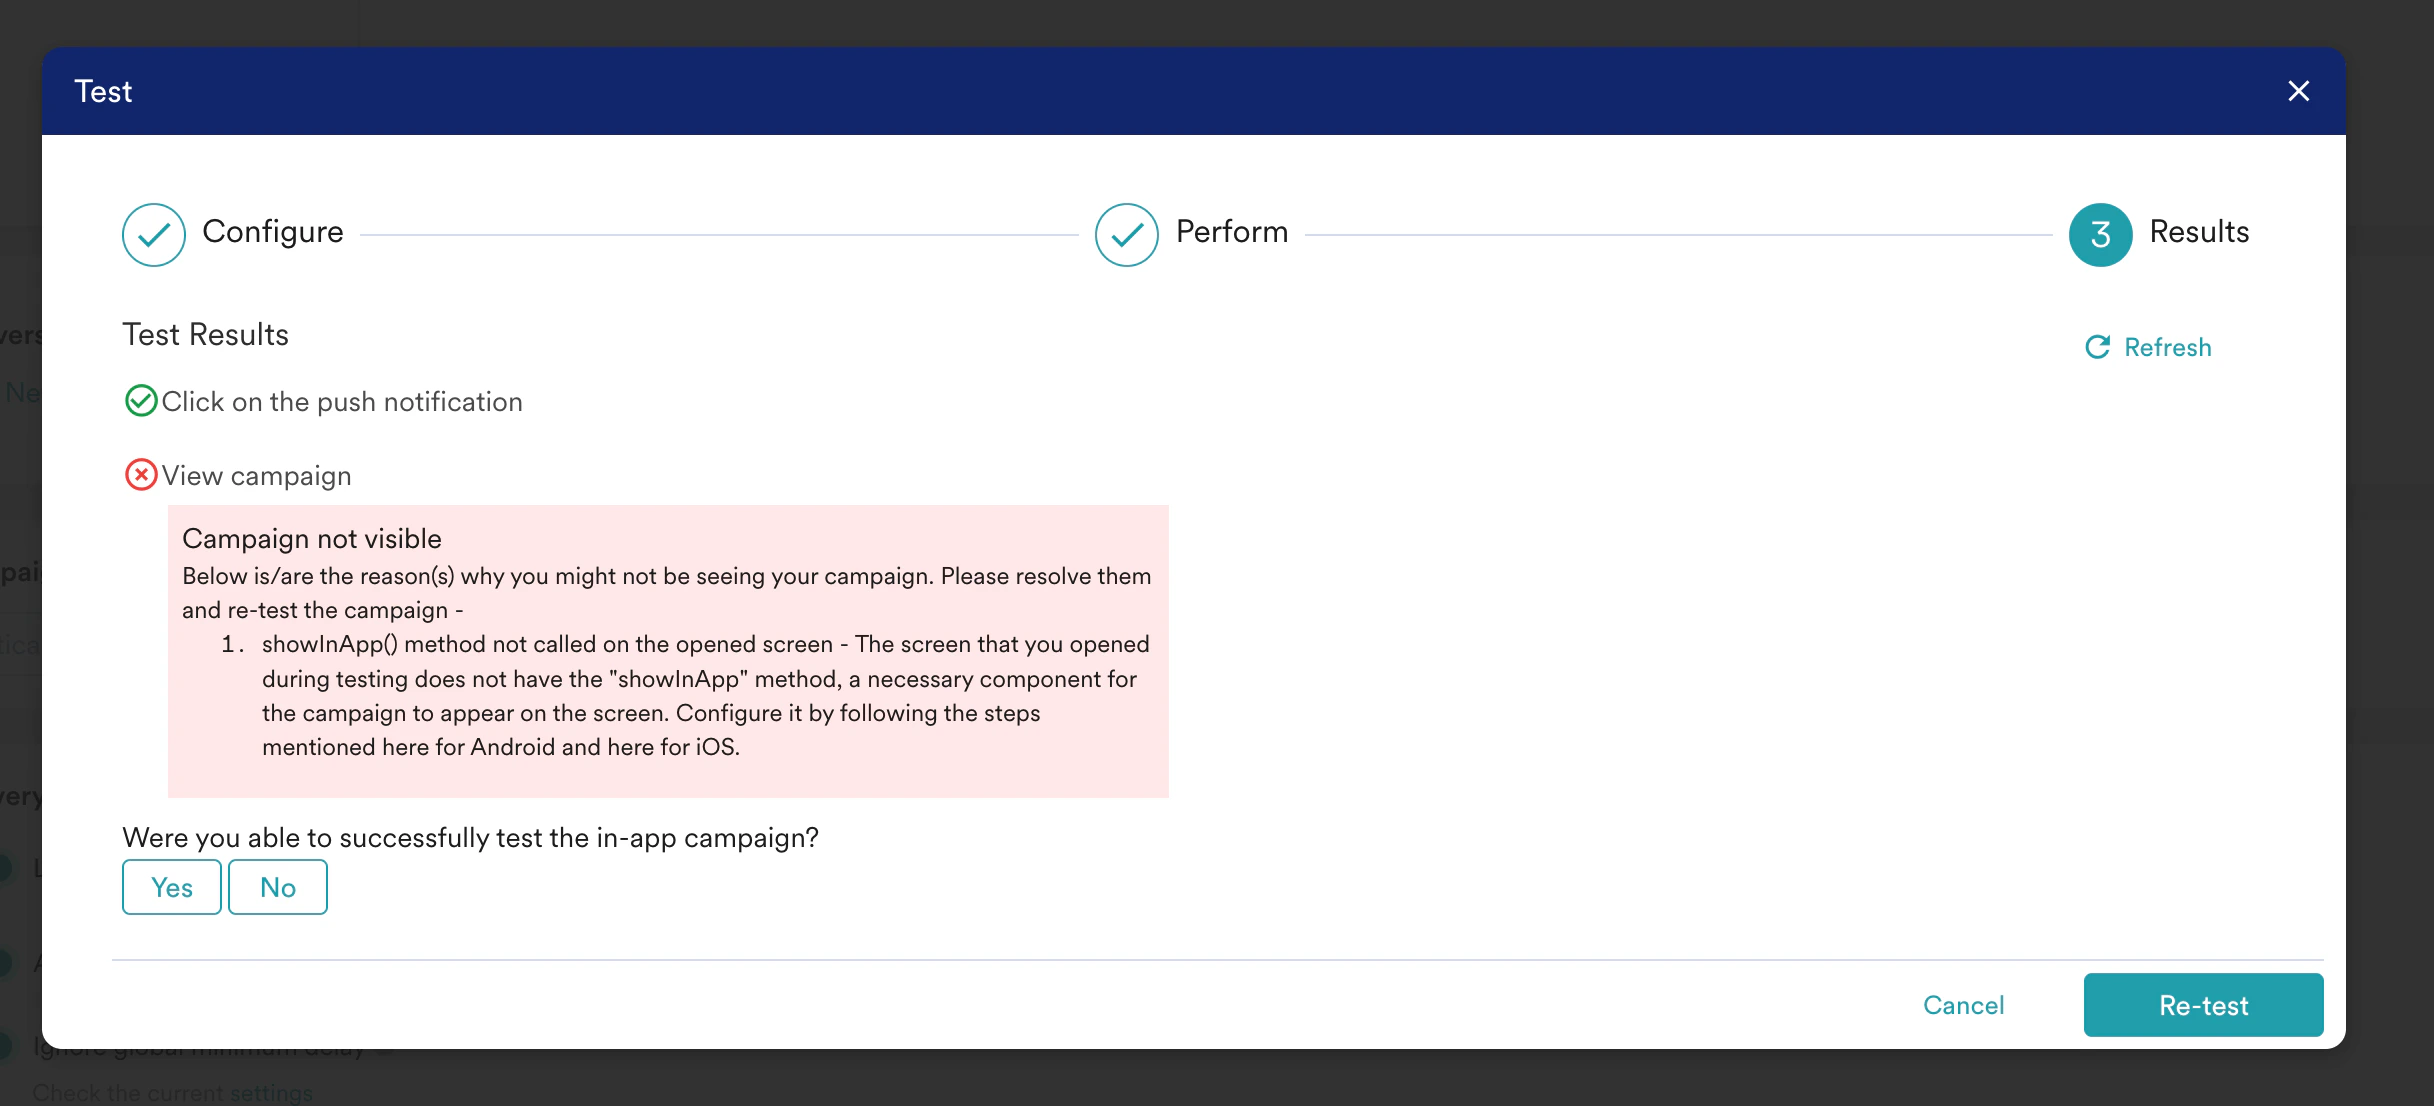This screenshot has width=2434, height=1106.
Task: Click red error icon beside View campaign
Action: (x=141, y=475)
